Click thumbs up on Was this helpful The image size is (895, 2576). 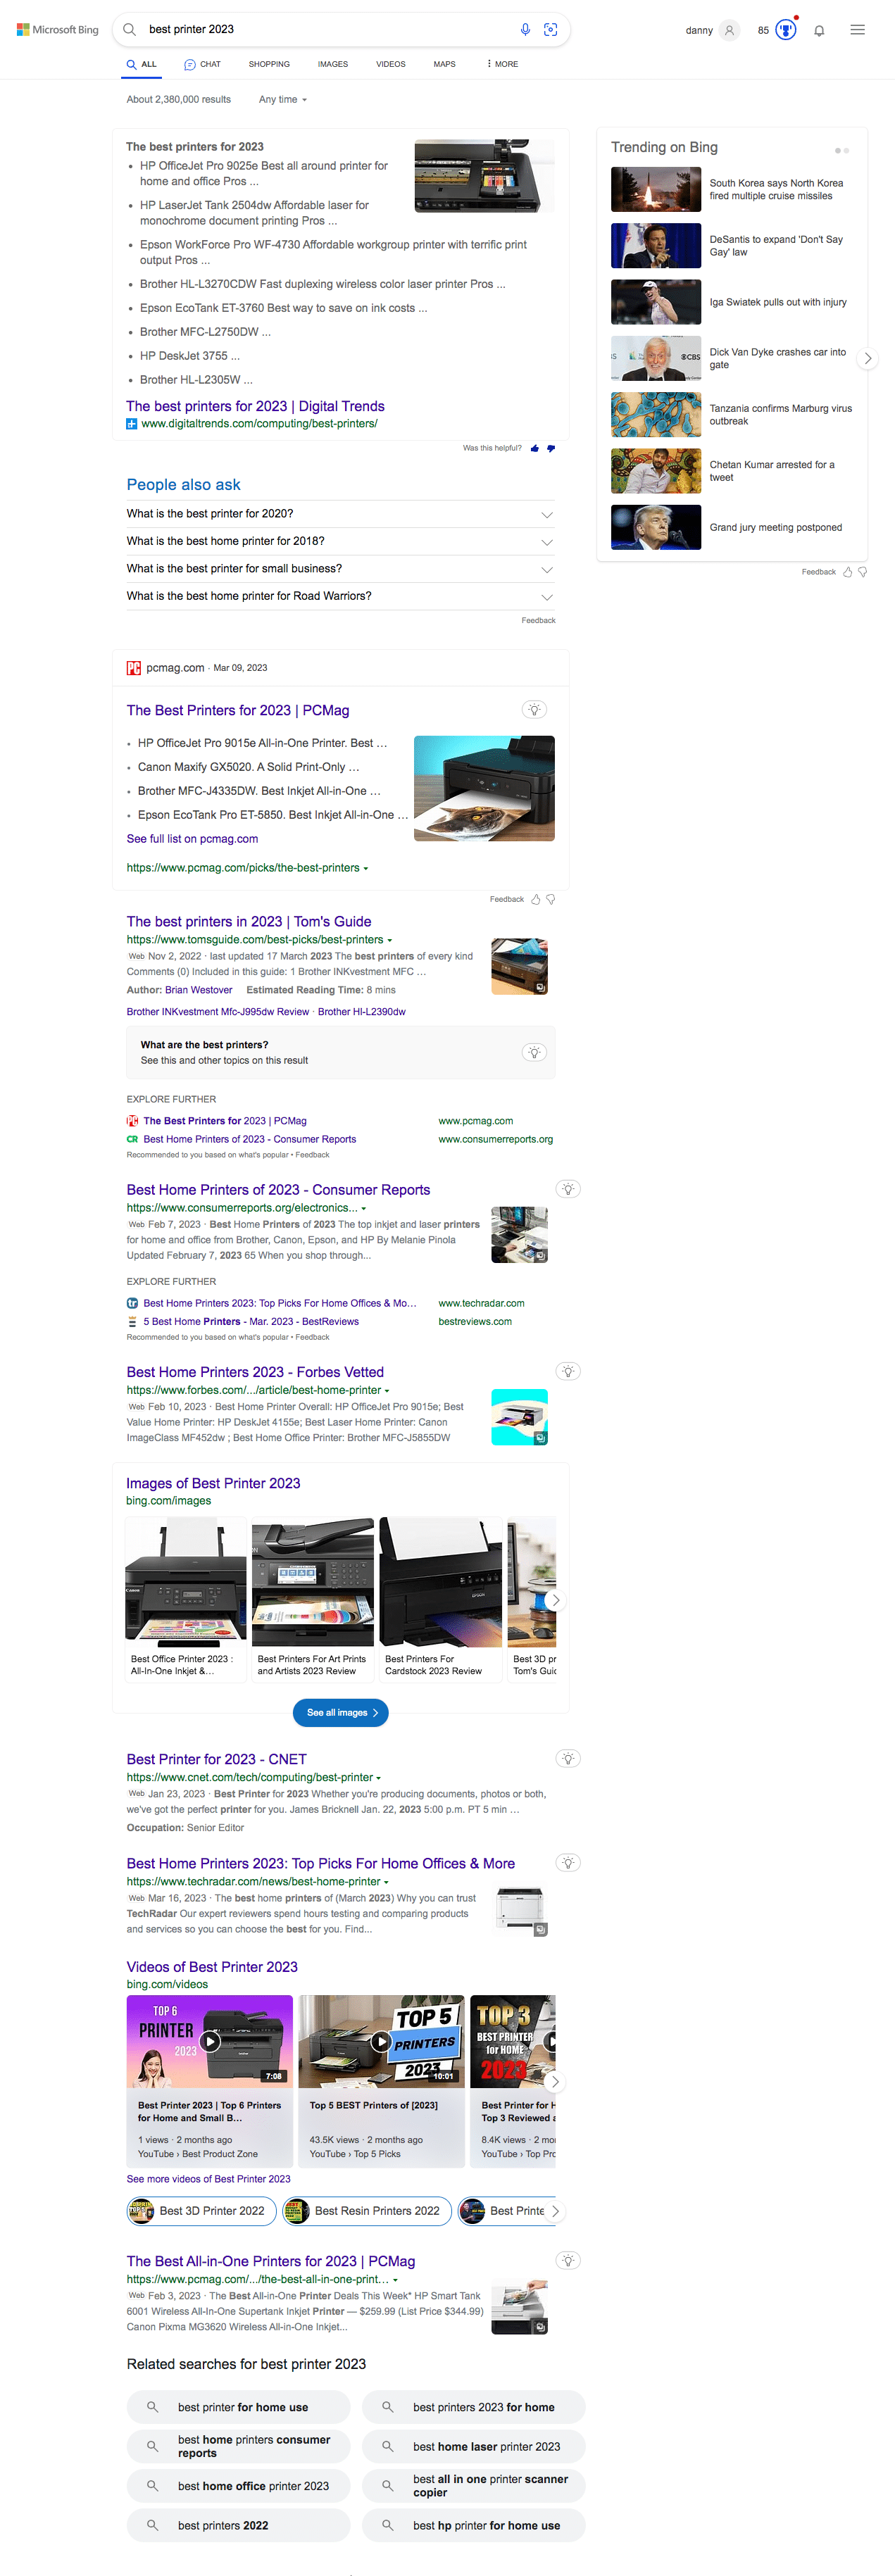(535, 448)
